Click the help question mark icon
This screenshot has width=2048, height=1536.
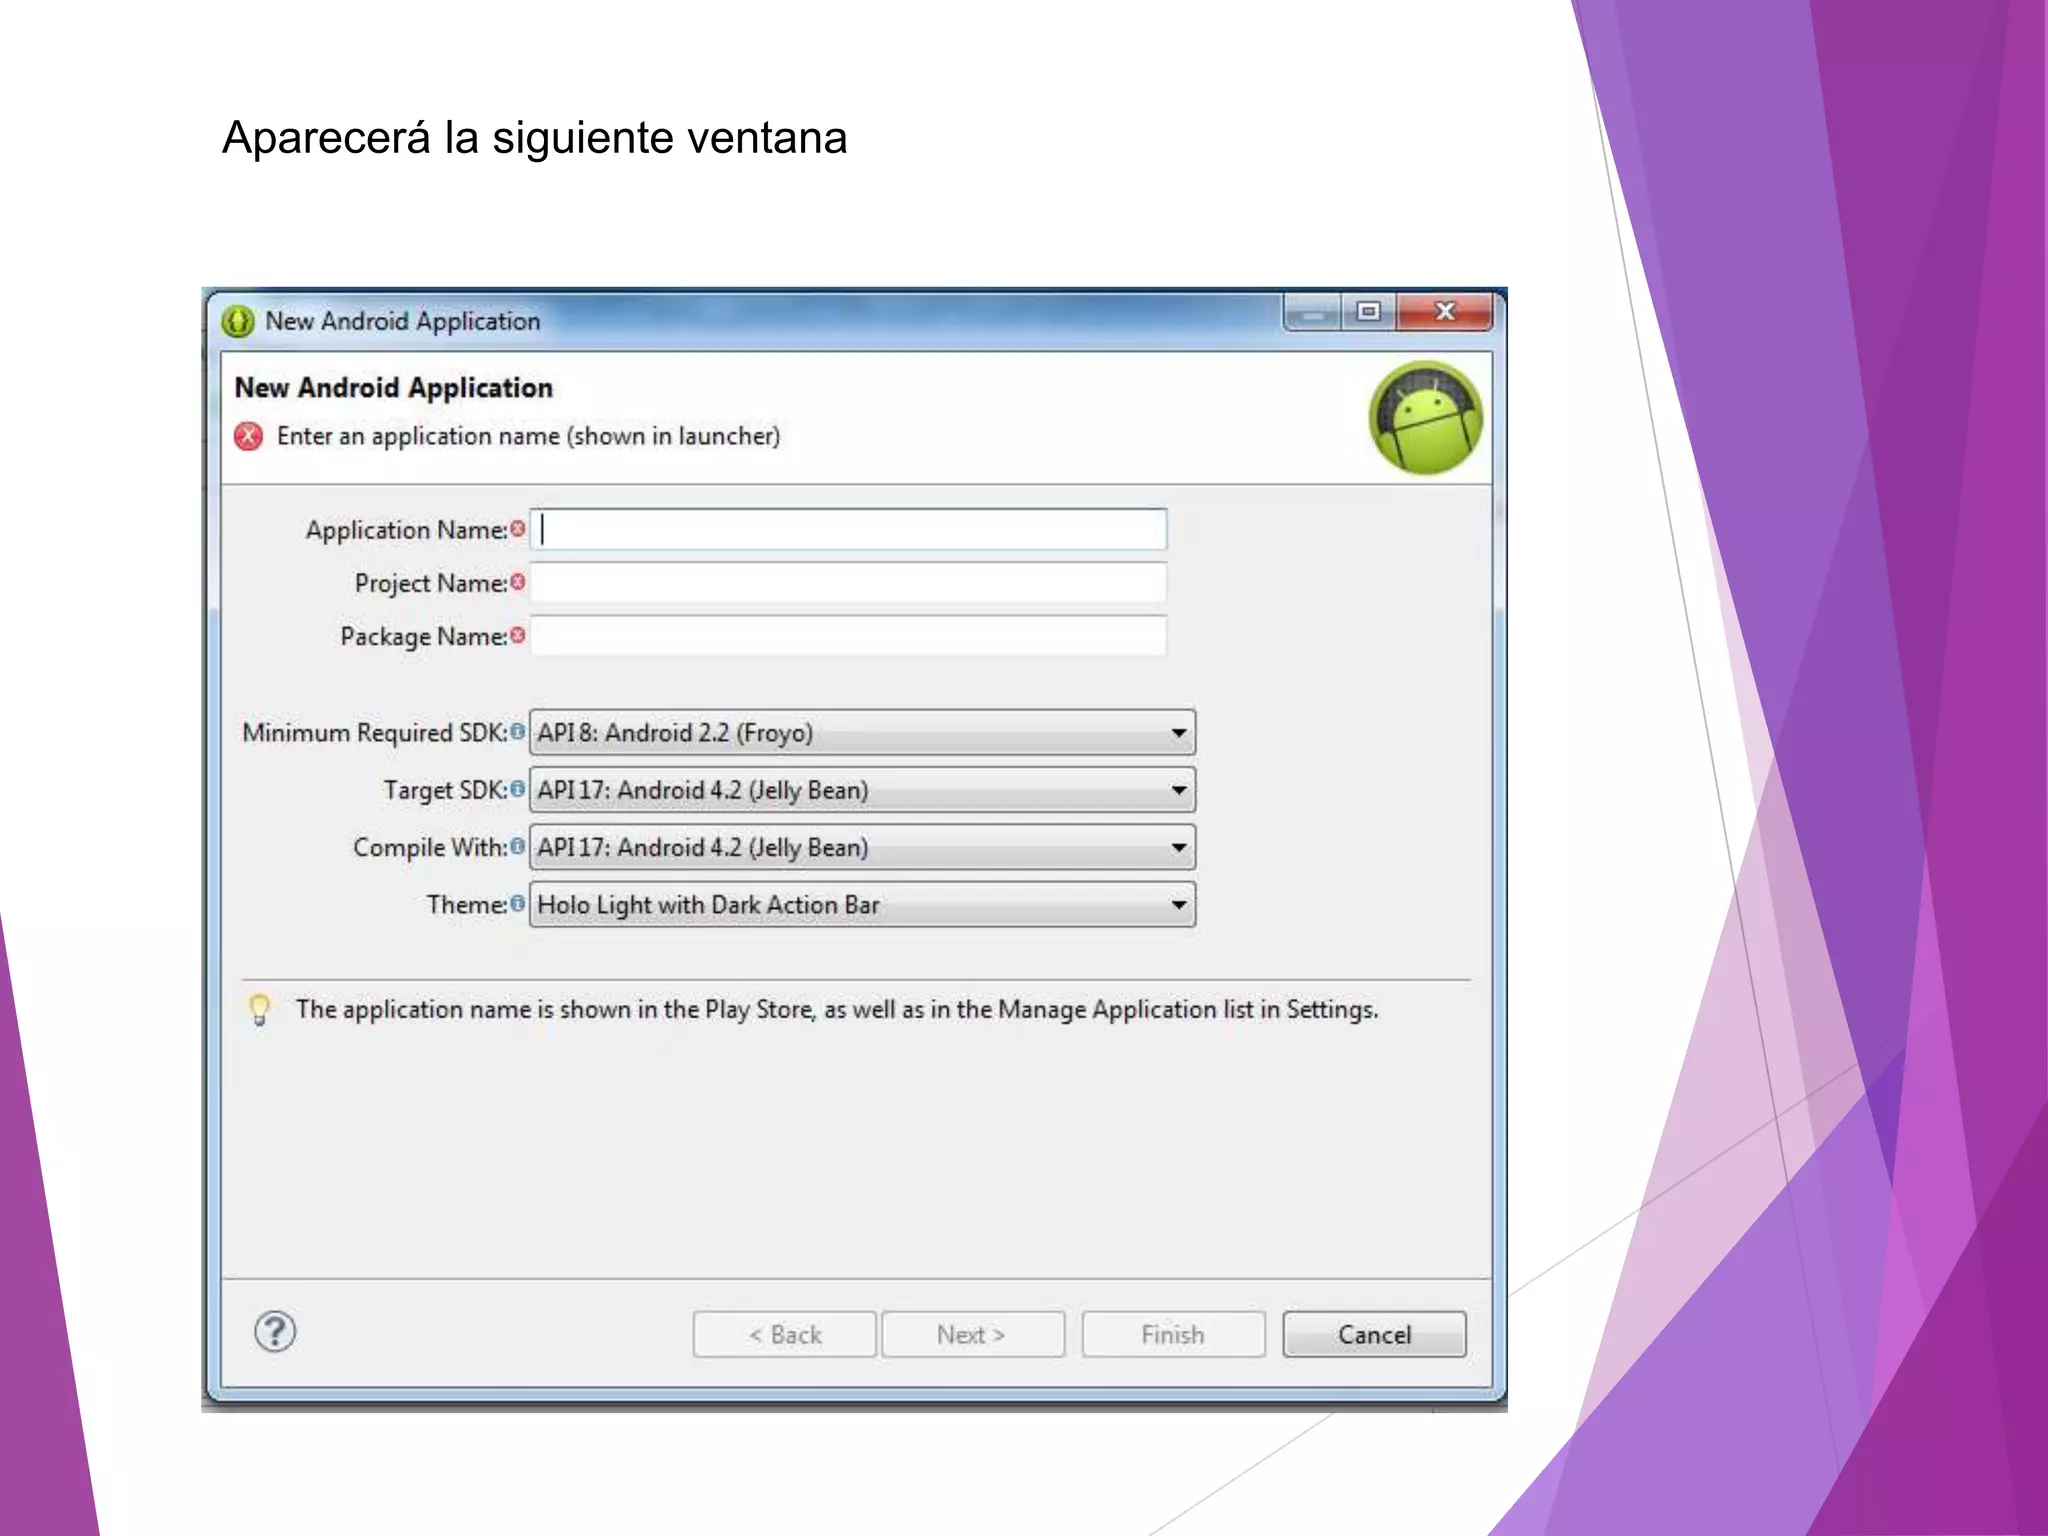tap(275, 1332)
